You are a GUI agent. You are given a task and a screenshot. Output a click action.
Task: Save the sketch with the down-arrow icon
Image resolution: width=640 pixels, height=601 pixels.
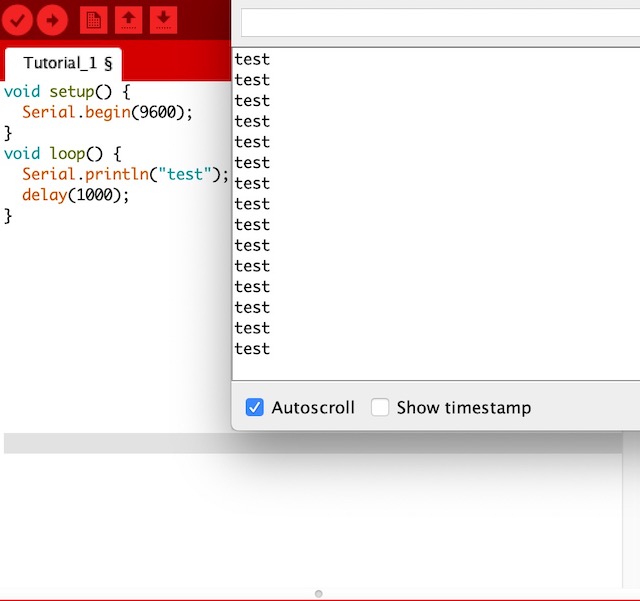click(164, 20)
